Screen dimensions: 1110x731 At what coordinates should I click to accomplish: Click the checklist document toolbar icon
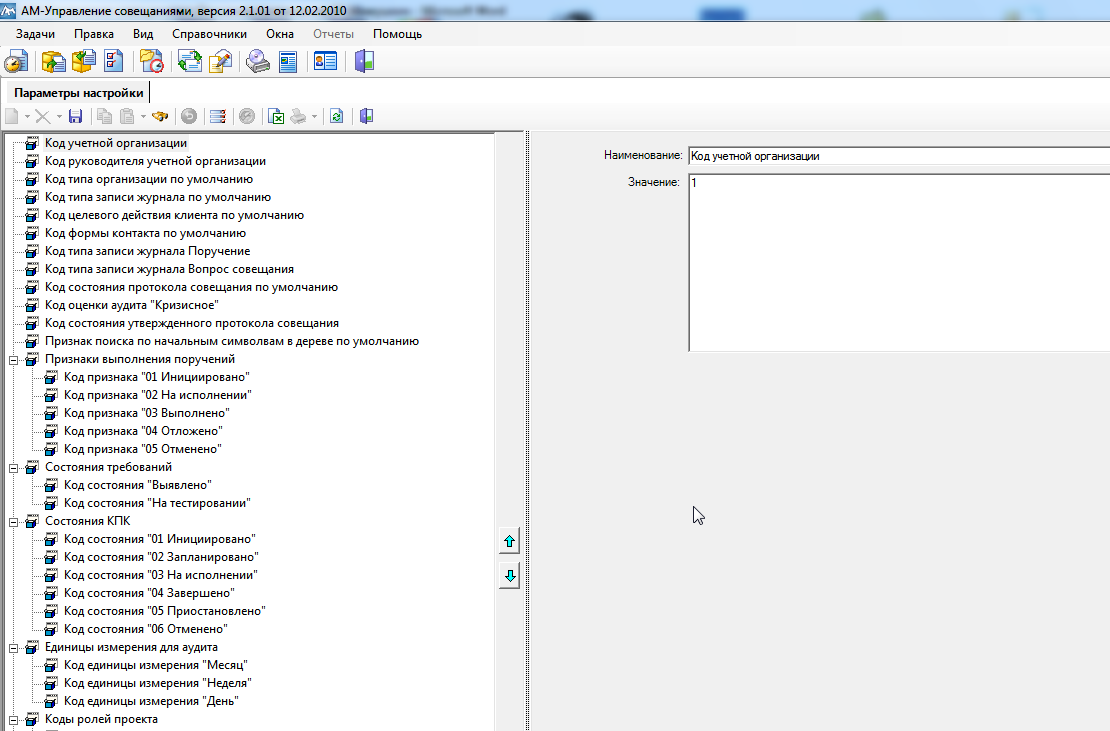coord(114,62)
